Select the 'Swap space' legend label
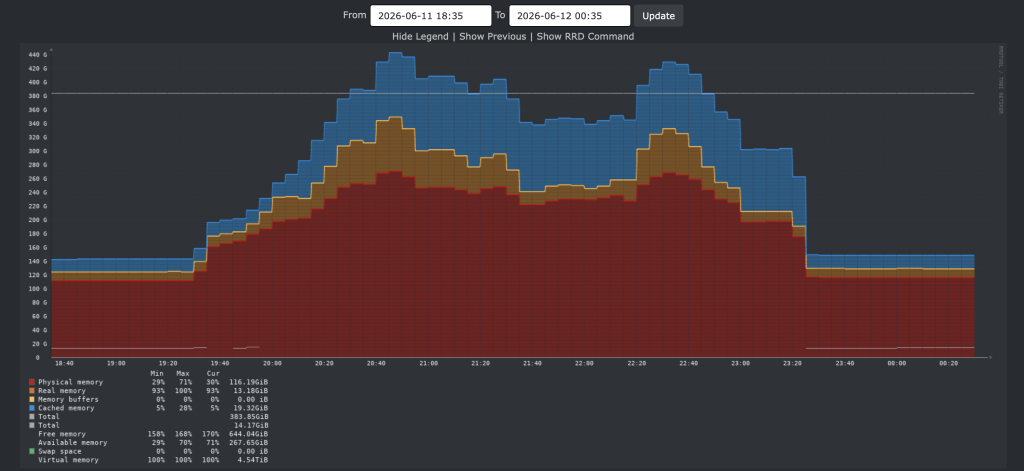 pos(59,451)
